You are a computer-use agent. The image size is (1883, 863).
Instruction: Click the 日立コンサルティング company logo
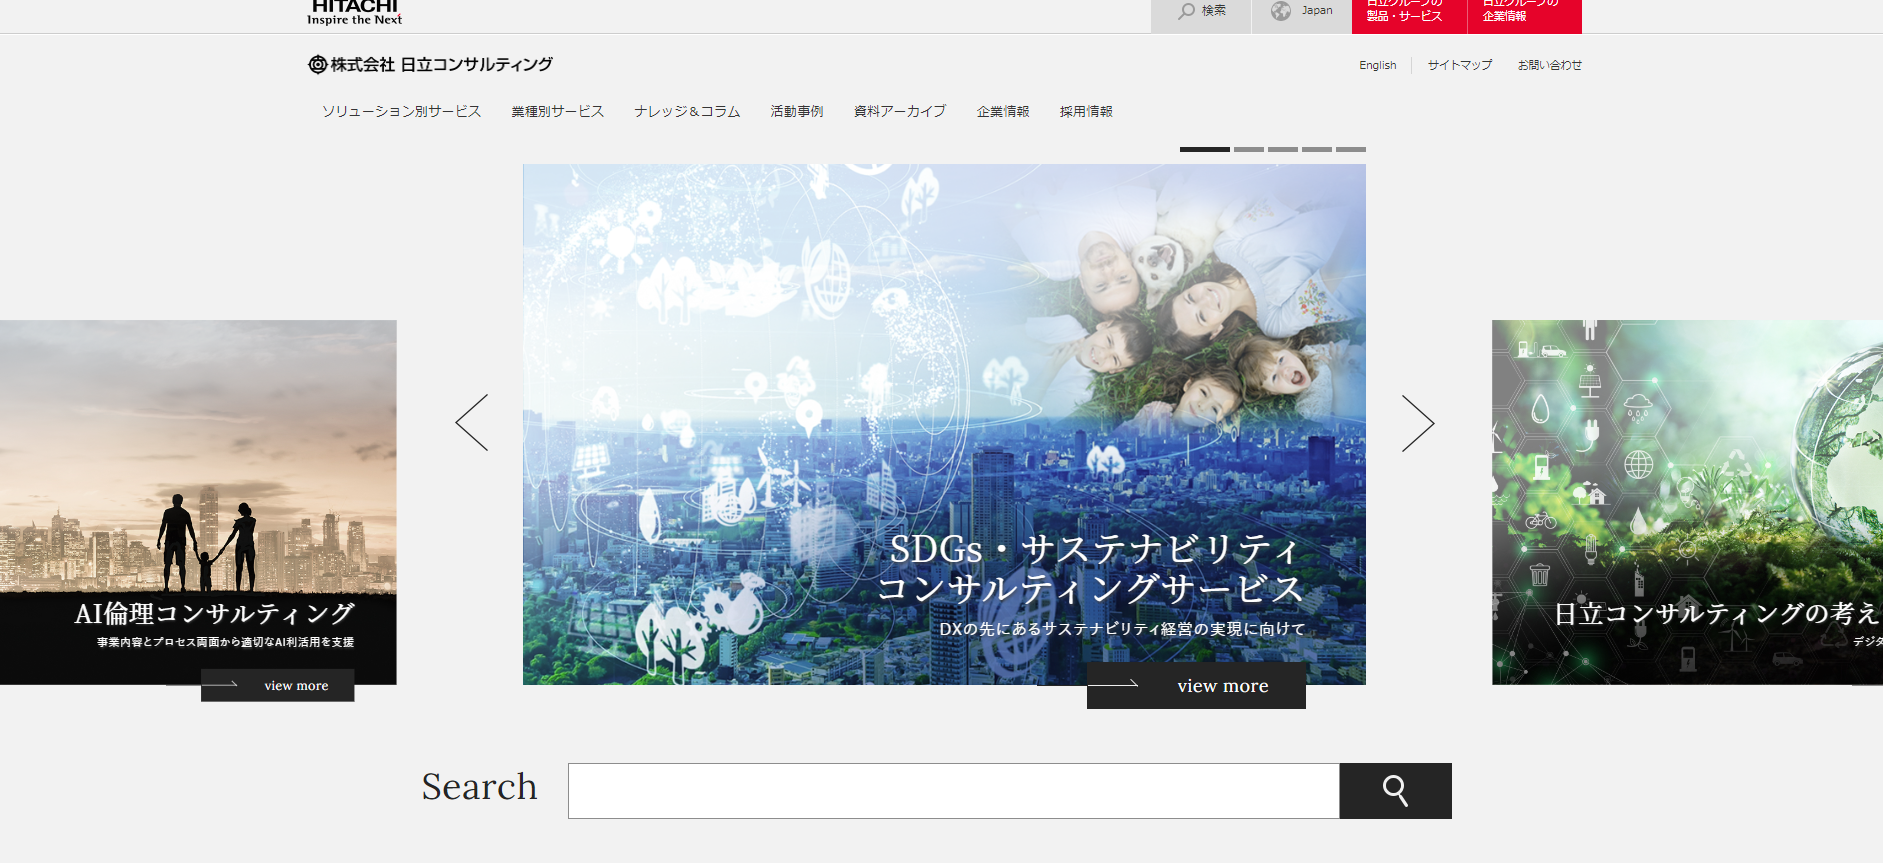click(430, 65)
